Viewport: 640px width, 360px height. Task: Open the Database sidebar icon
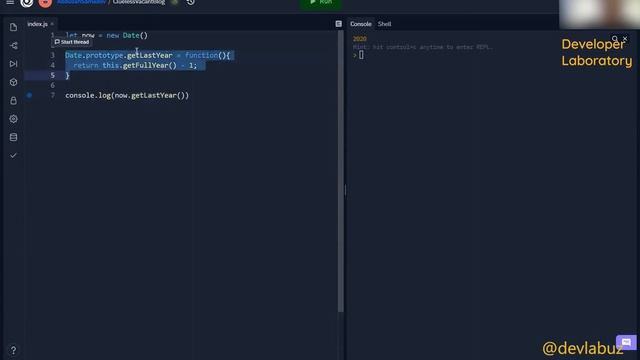pyautogui.click(x=13, y=137)
